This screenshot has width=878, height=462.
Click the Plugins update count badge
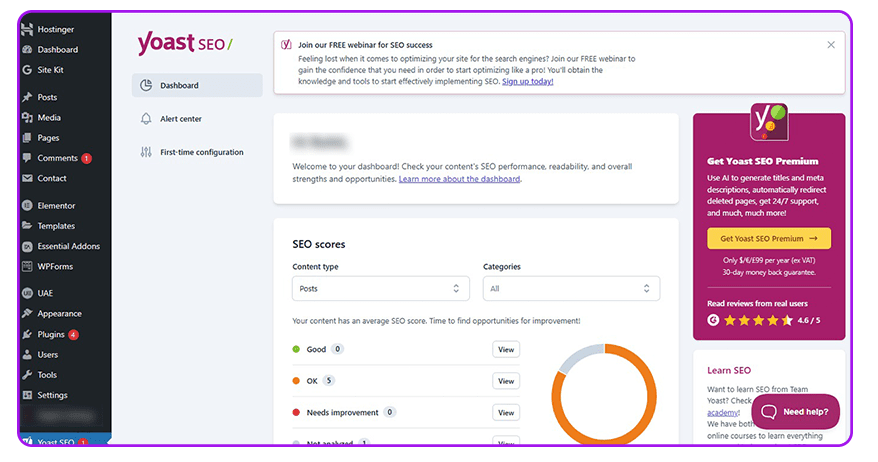[73, 335]
